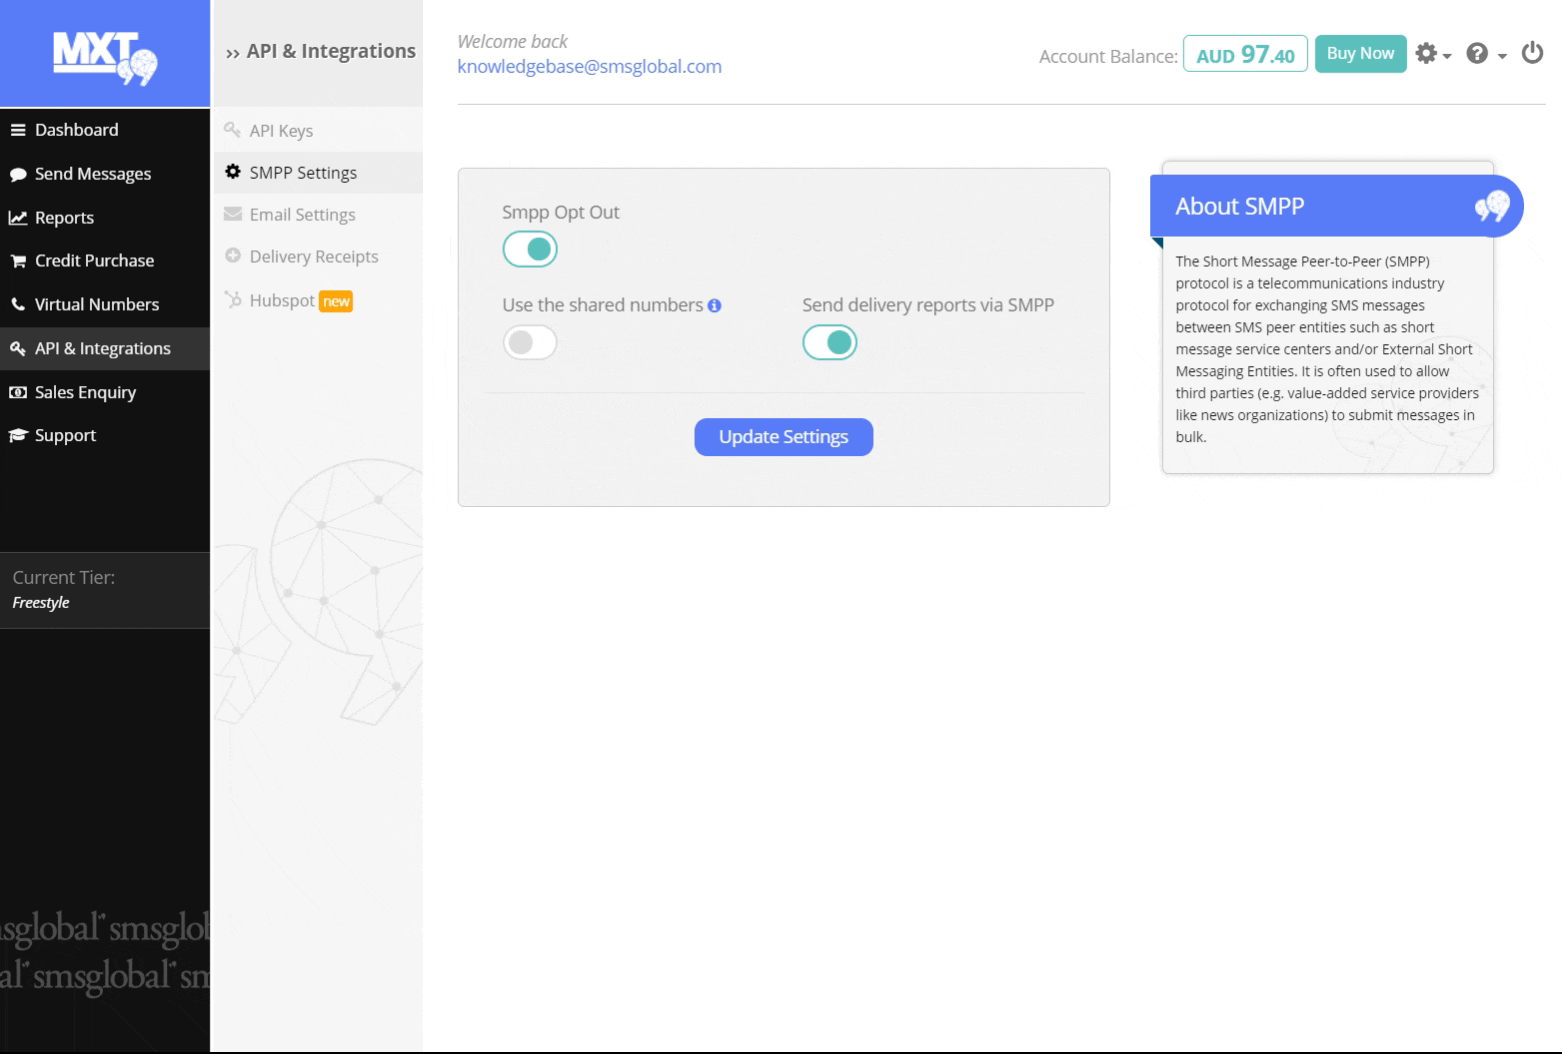
Task: Click the Delivery Receipts plus icon
Action: click(x=233, y=256)
